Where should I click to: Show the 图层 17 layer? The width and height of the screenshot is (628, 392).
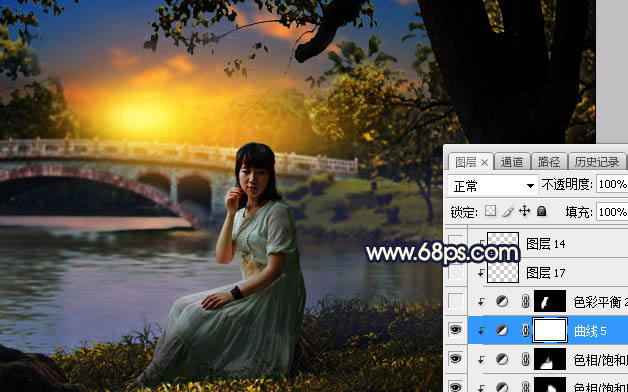pos(455,272)
